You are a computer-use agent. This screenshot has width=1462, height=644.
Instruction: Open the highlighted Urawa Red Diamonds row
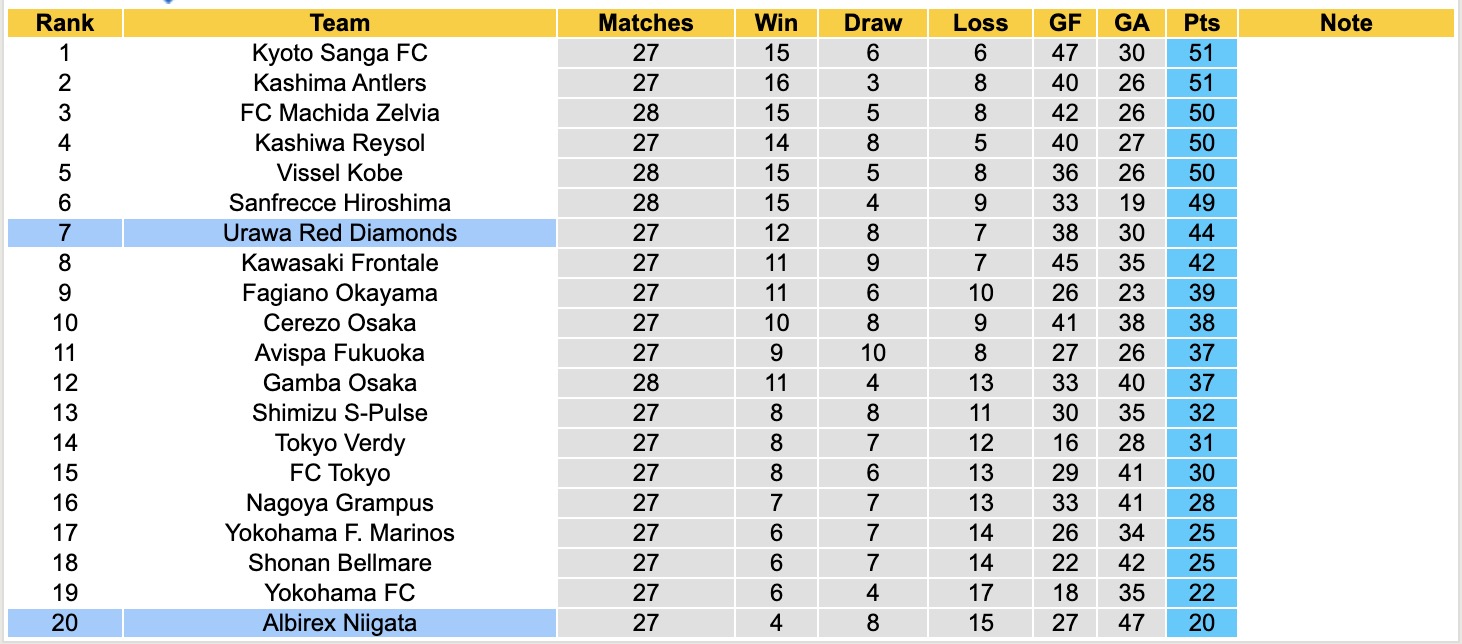pyautogui.click(x=340, y=233)
